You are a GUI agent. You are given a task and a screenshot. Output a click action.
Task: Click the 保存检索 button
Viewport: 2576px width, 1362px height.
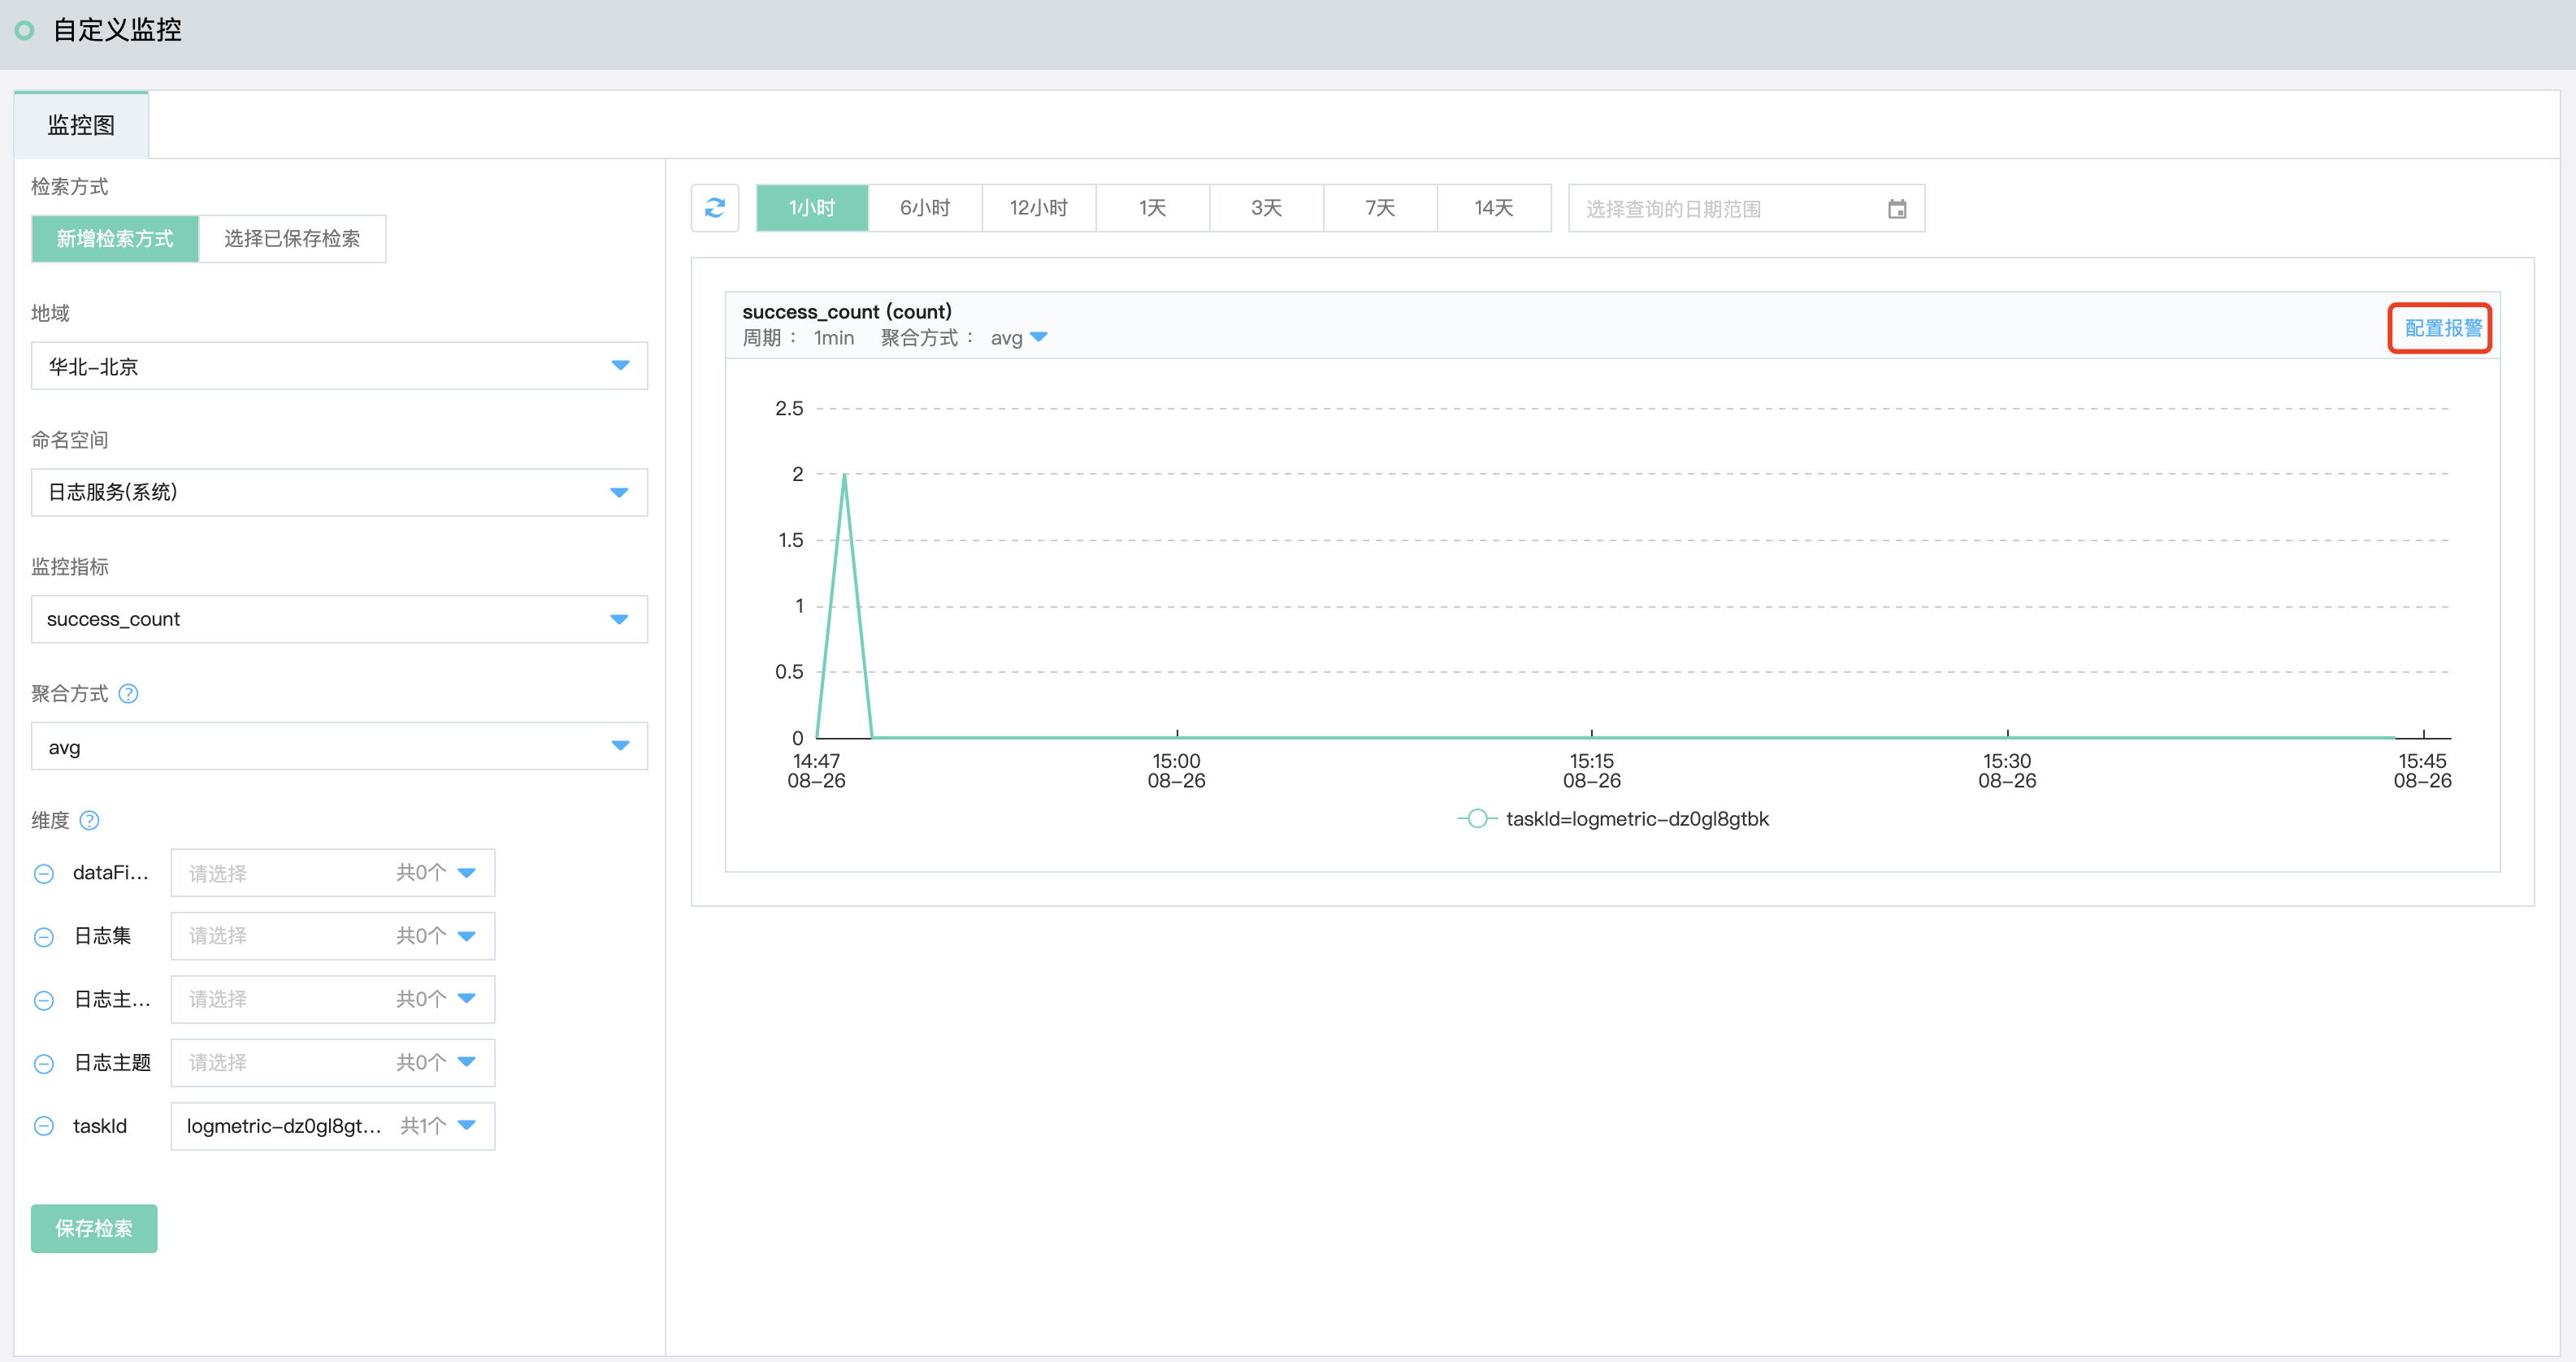click(94, 1228)
